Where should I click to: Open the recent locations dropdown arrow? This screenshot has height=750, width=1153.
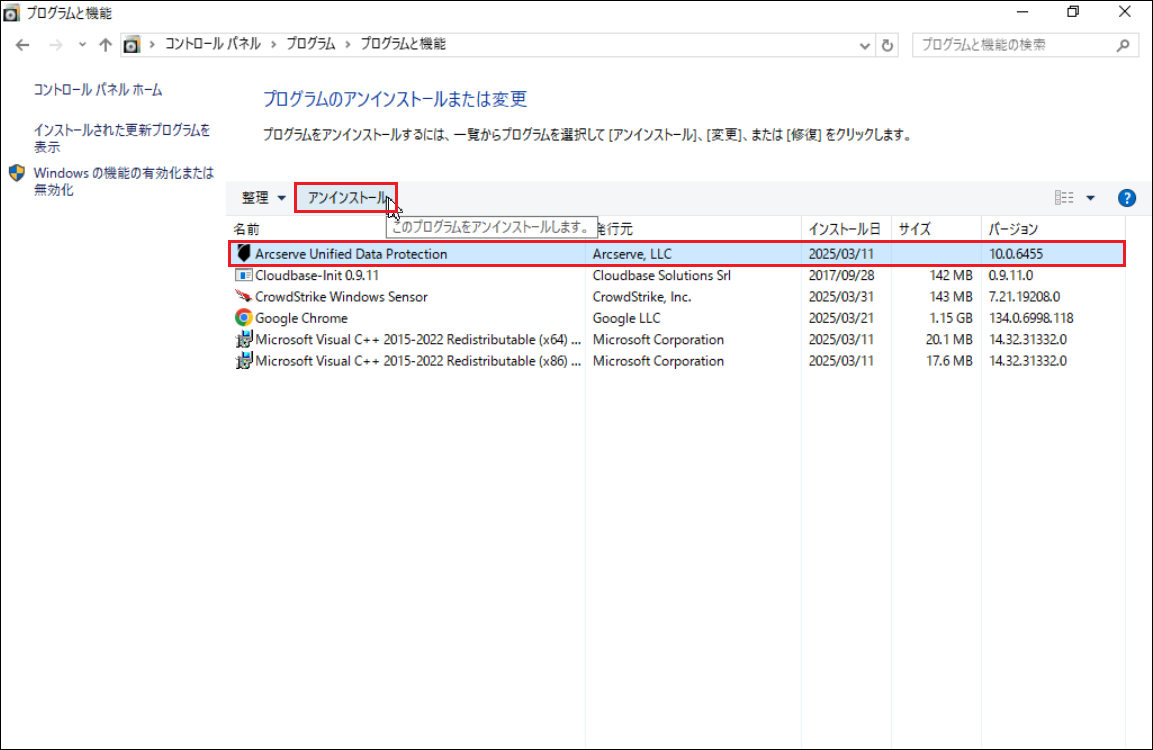pyautogui.click(x=82, y=45)
